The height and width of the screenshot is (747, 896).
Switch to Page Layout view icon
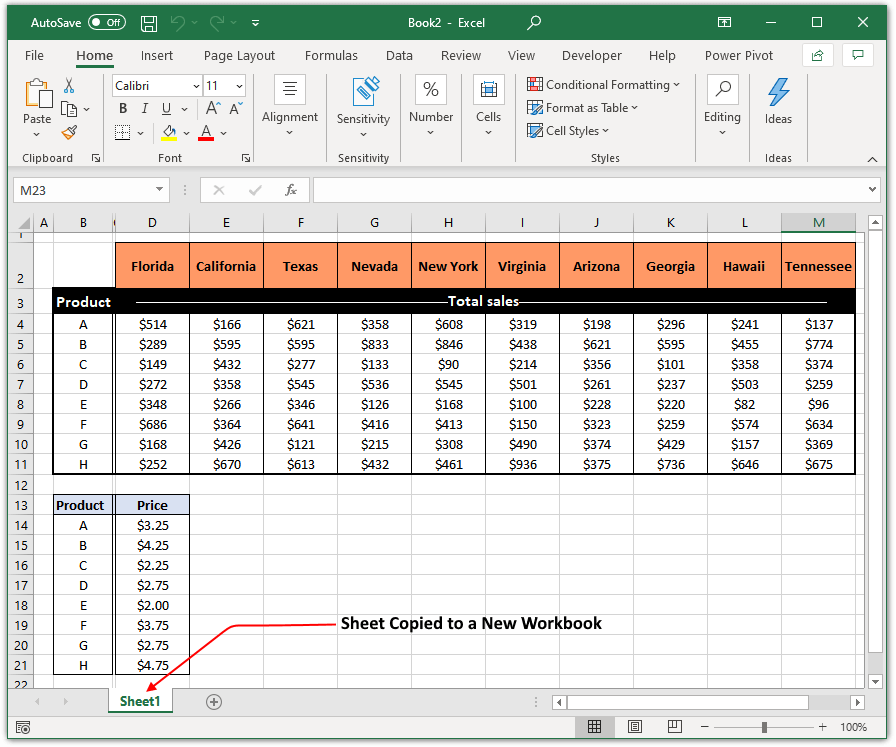coord(635,727)
